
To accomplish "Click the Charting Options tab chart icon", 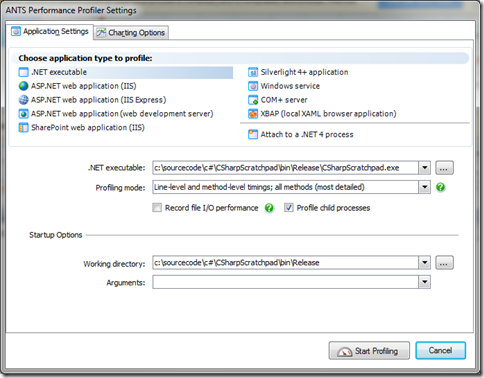I will [x=101, y=33].
